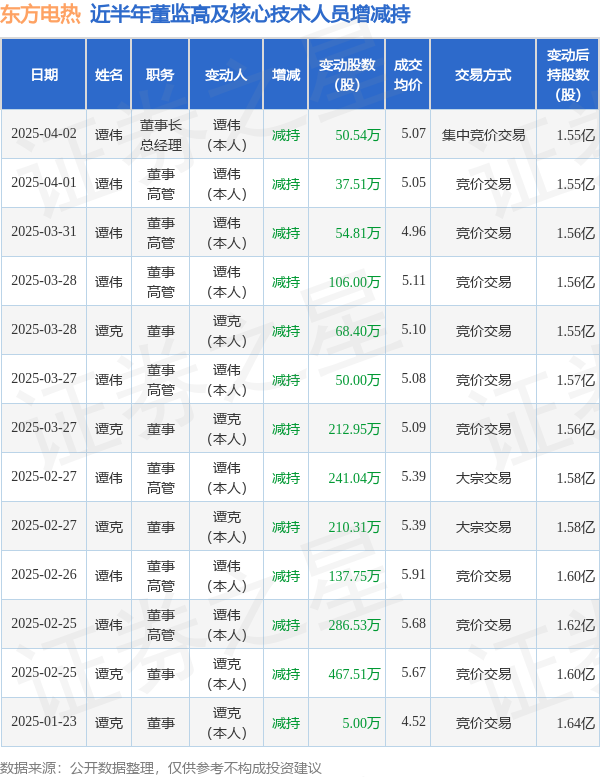Image resolution: width=600 pixels, height=777 pixels.
Task: Click the share amount 212.95万
Action: [x=354, y=429]
